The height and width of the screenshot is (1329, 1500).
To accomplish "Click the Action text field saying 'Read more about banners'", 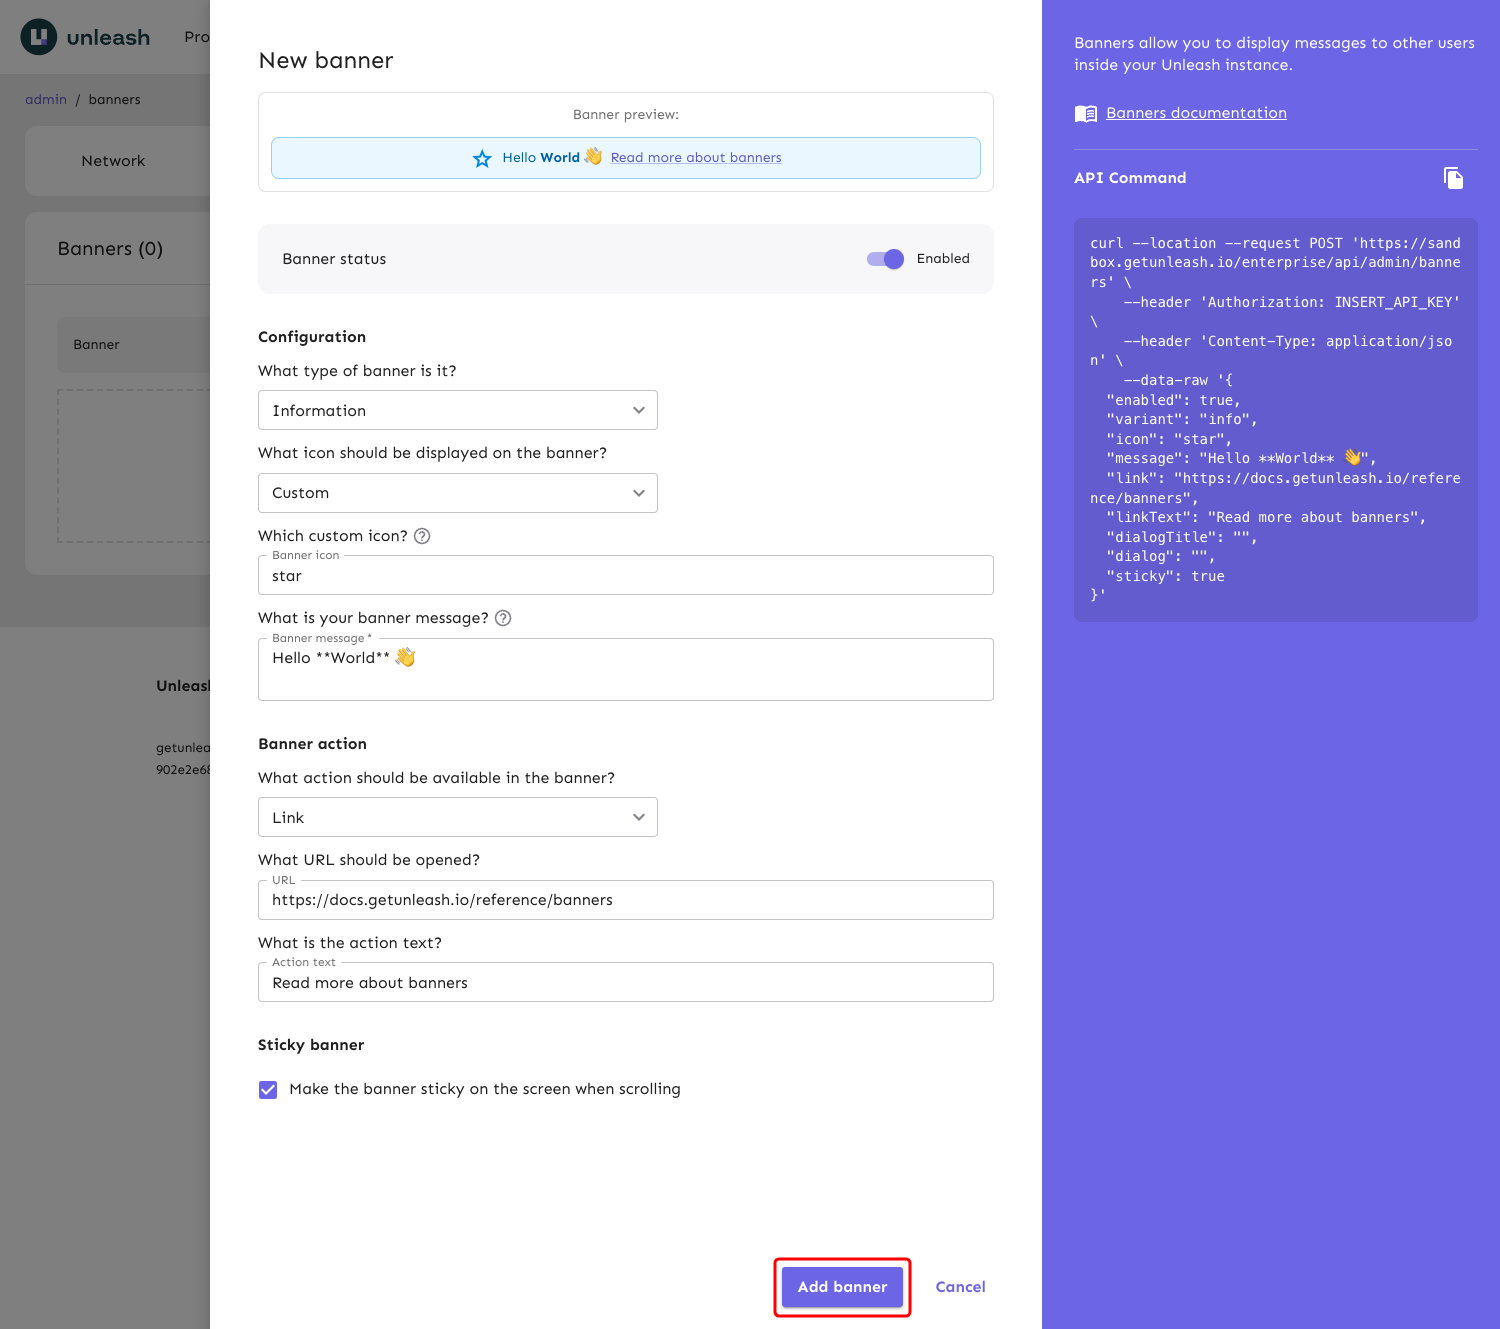I will click(625, 982).
